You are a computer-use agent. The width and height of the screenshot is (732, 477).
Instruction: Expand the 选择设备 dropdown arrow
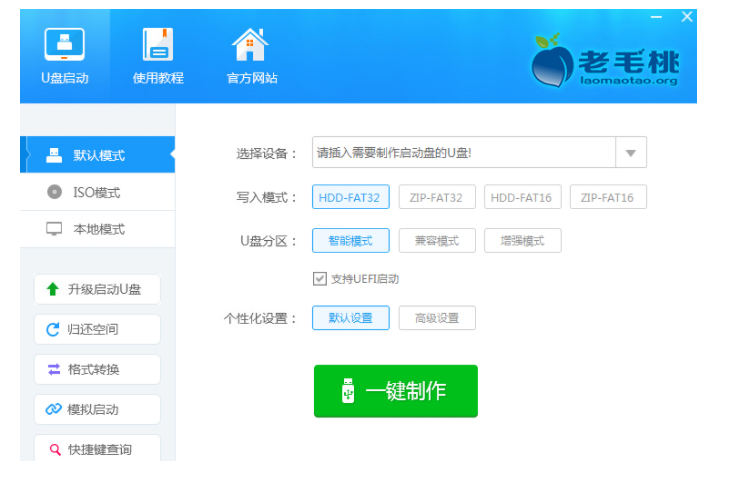pyautogui.click(x=631, y=153)
